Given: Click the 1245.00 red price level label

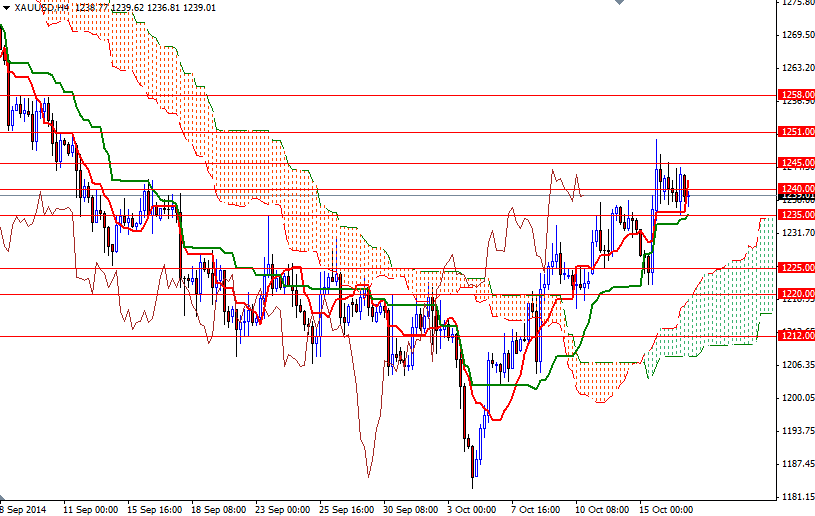Looking at the screenshot, I should coord(796,163).
